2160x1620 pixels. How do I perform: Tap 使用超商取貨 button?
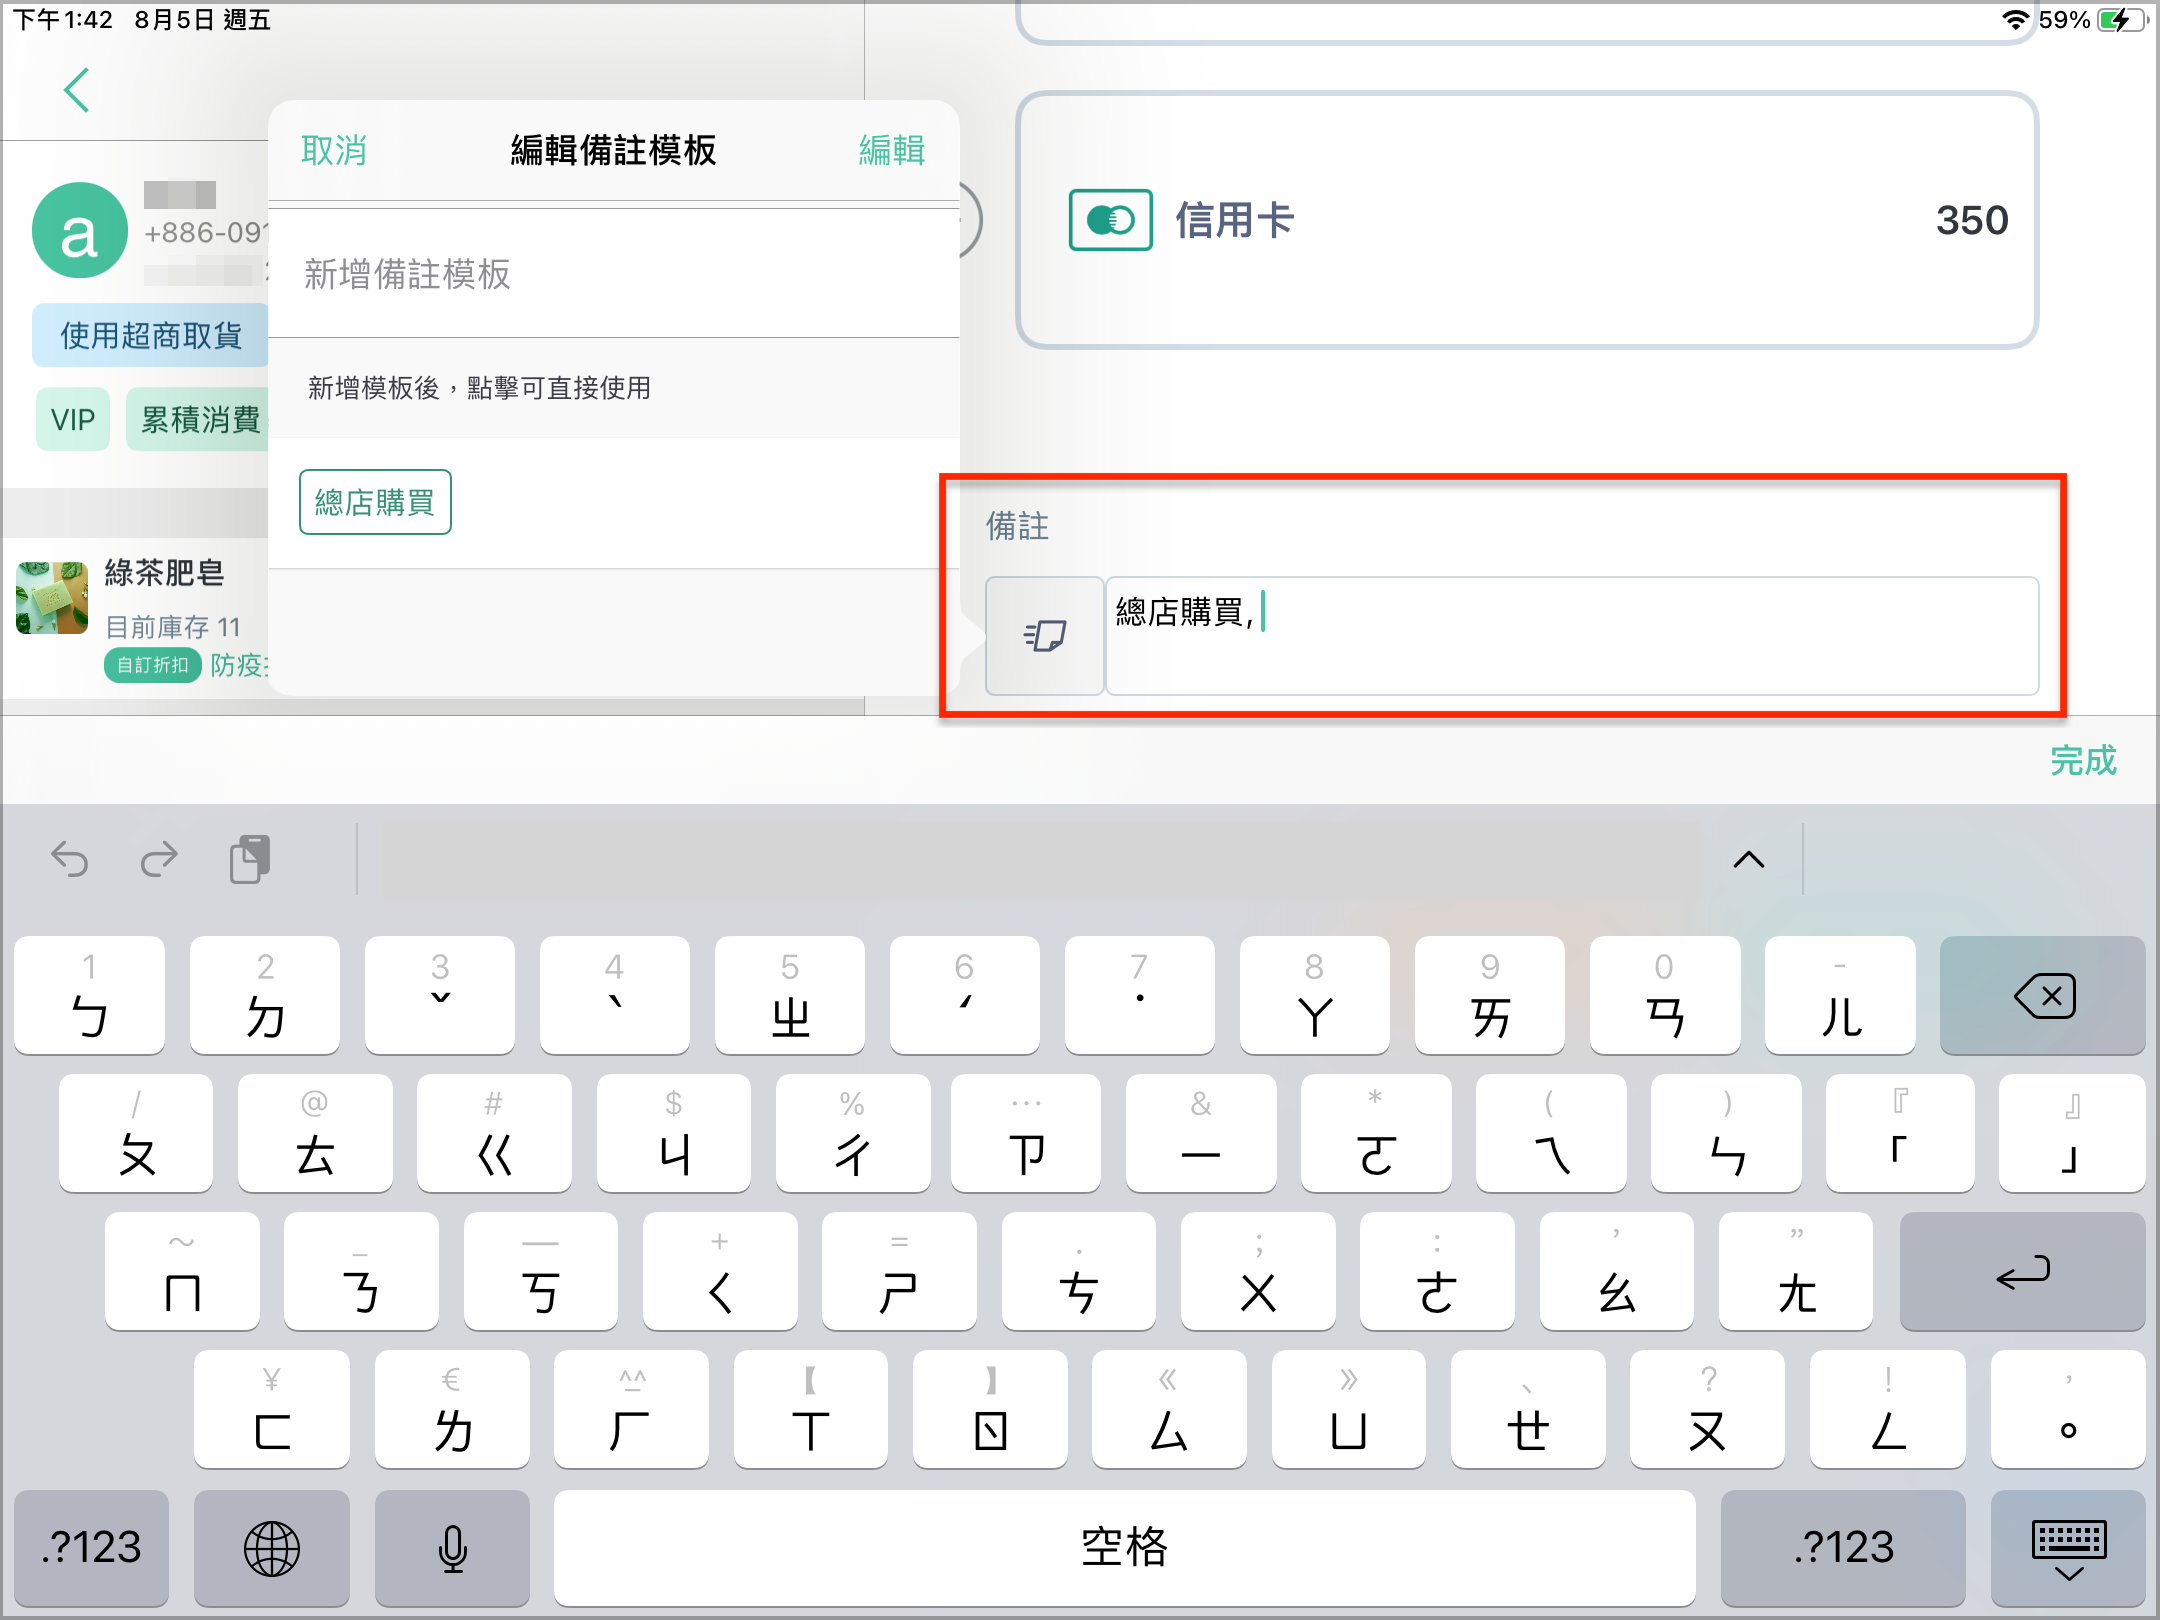point(151,335)
